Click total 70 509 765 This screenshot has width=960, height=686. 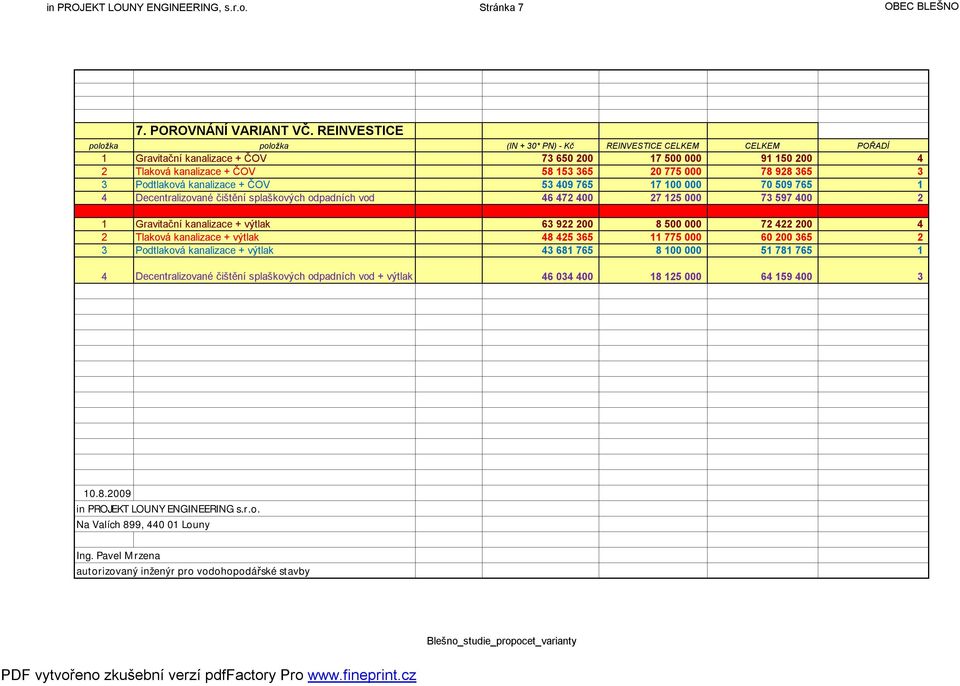click(786, 184)
